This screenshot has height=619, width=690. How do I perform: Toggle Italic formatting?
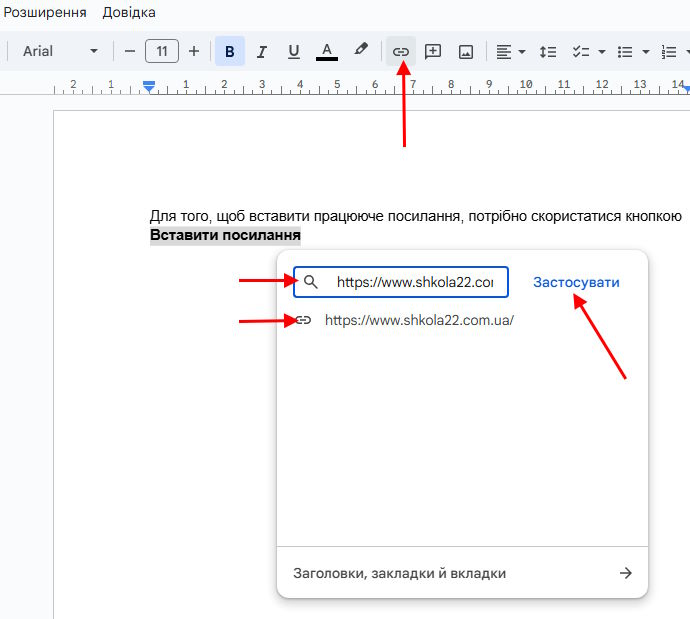coord(262,51)
